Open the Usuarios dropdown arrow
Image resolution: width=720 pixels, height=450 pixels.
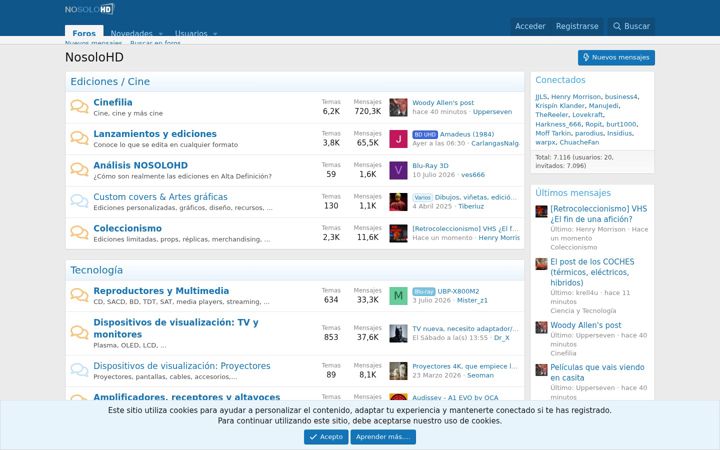pos(215,34)
